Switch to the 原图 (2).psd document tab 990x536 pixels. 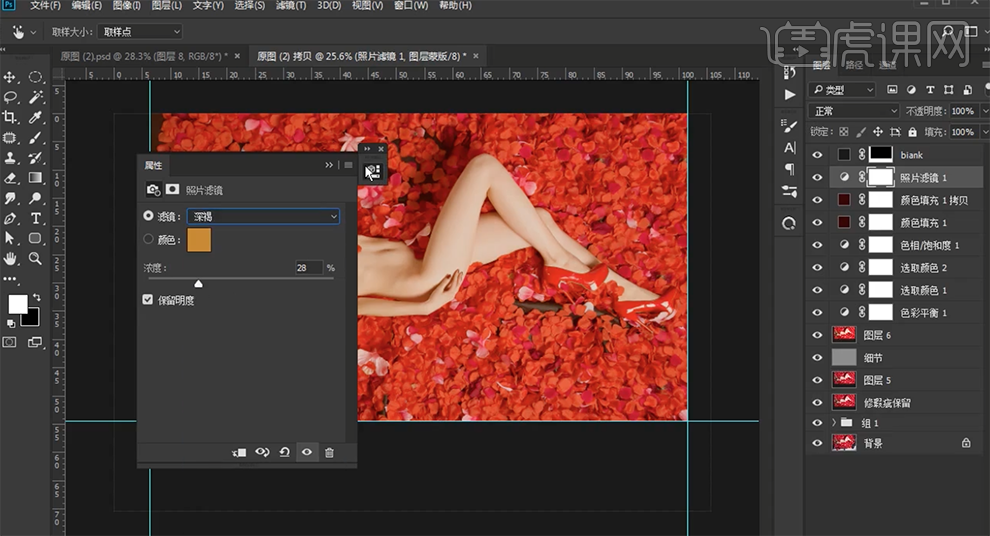[143, 55]
